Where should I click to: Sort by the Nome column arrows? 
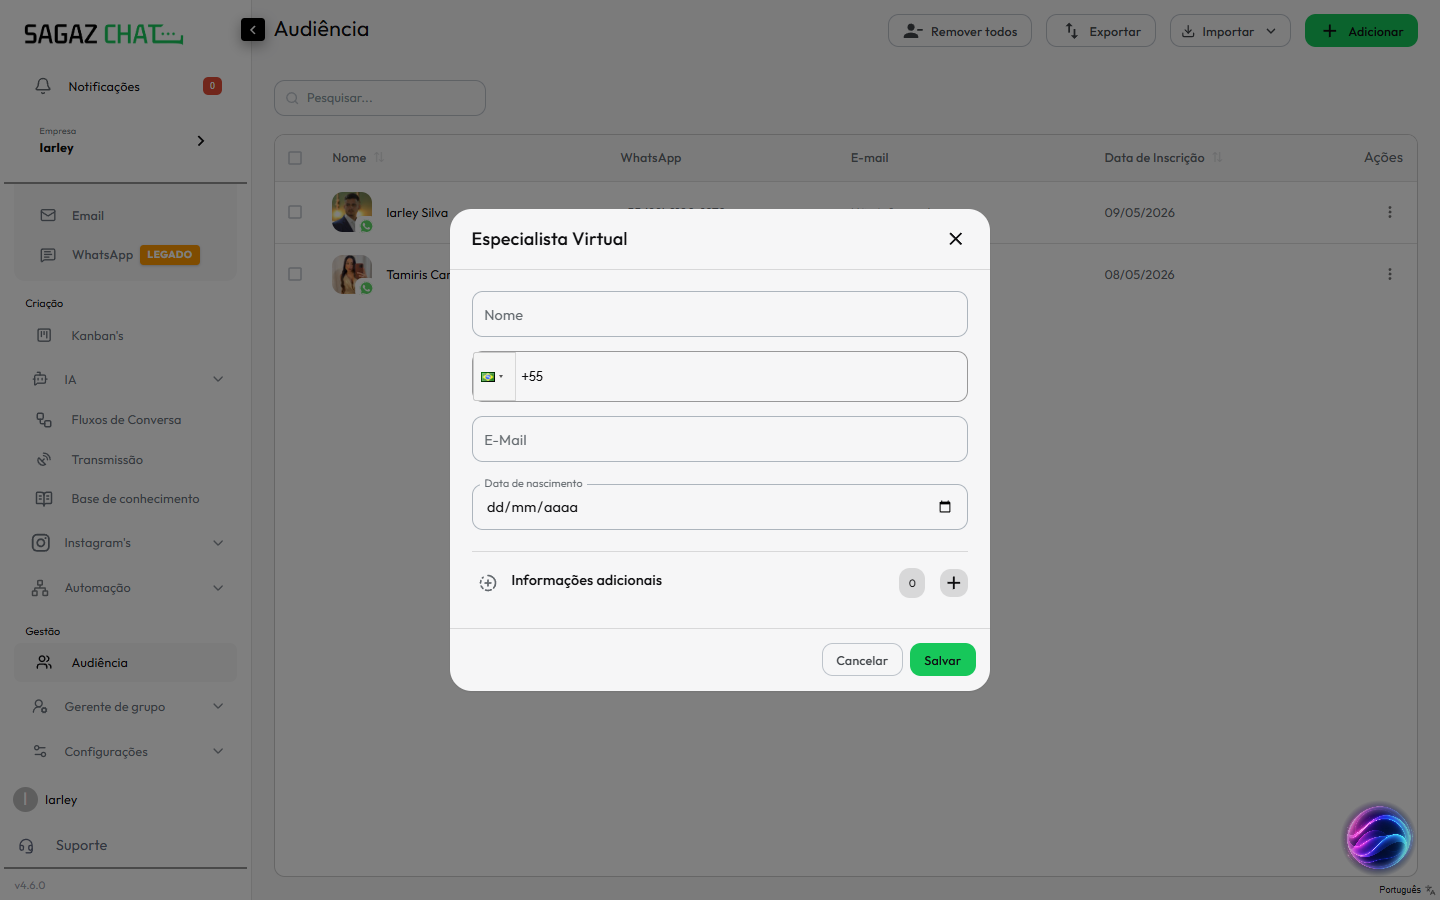(x=379, y=158)
